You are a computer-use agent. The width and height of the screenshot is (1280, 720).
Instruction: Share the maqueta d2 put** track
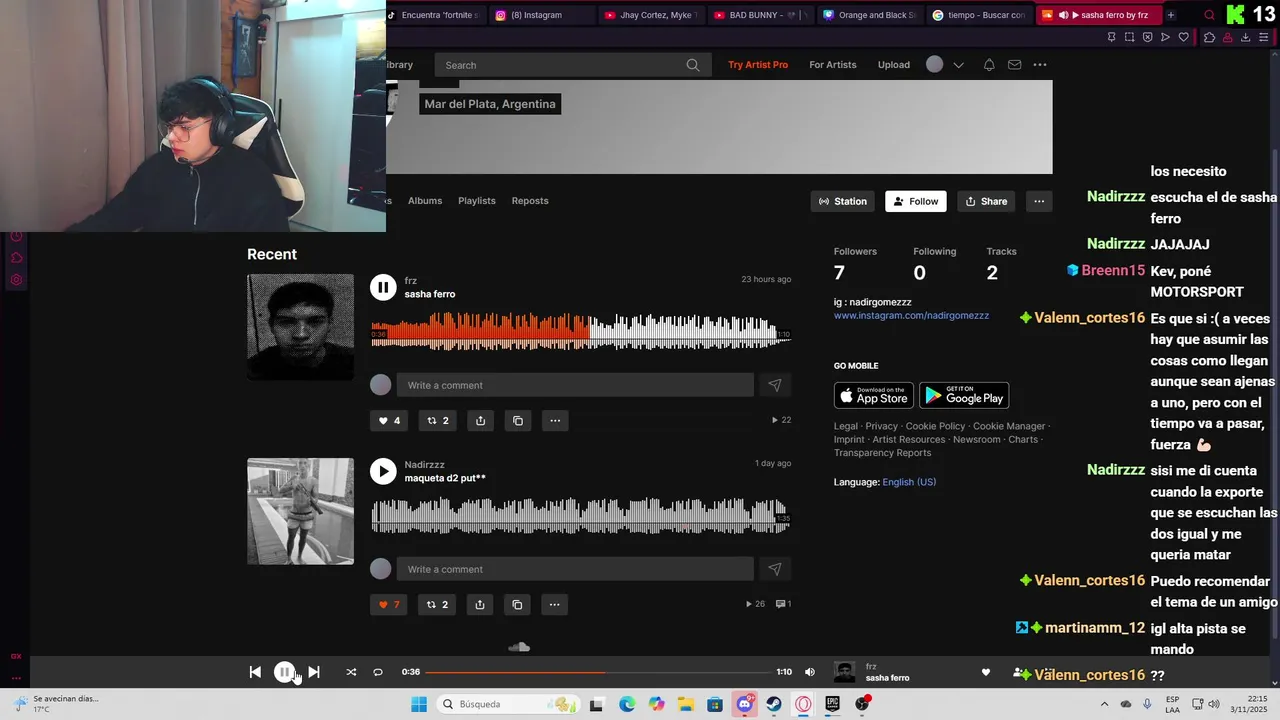coord(481,605)
